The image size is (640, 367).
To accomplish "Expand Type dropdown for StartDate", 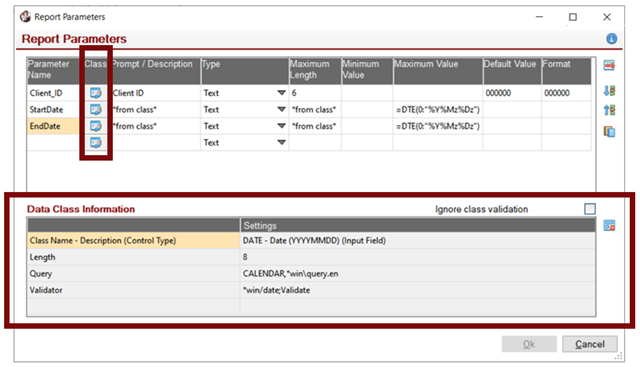I will click(x=281, y=109).
